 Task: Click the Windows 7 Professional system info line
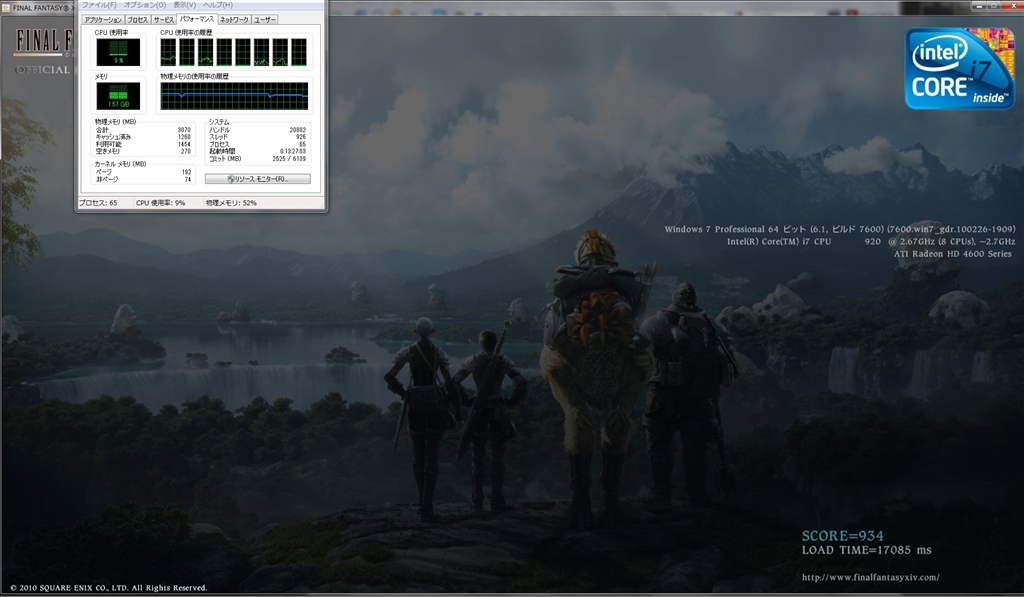tap(840, 229)
